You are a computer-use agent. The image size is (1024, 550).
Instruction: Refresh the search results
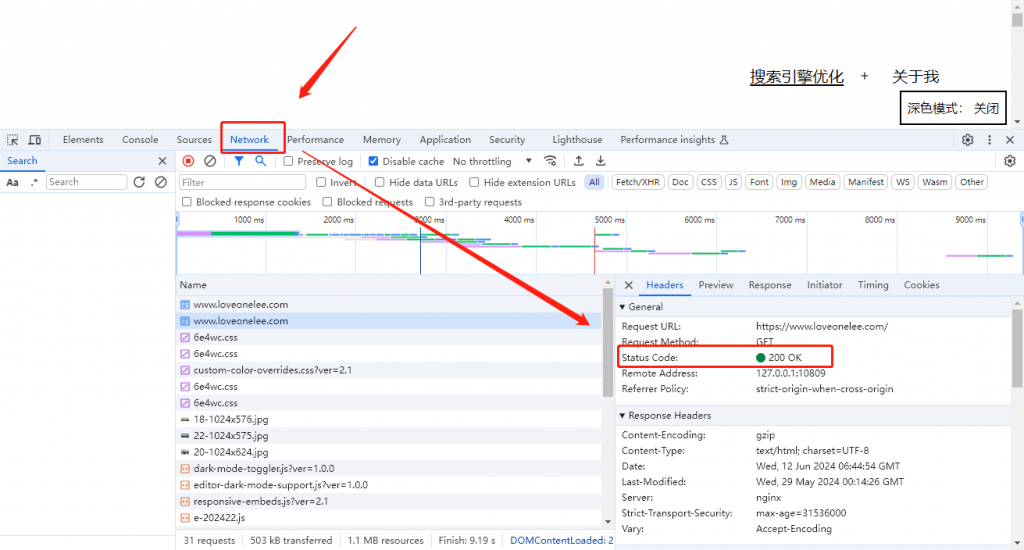[x=139, y=182]
